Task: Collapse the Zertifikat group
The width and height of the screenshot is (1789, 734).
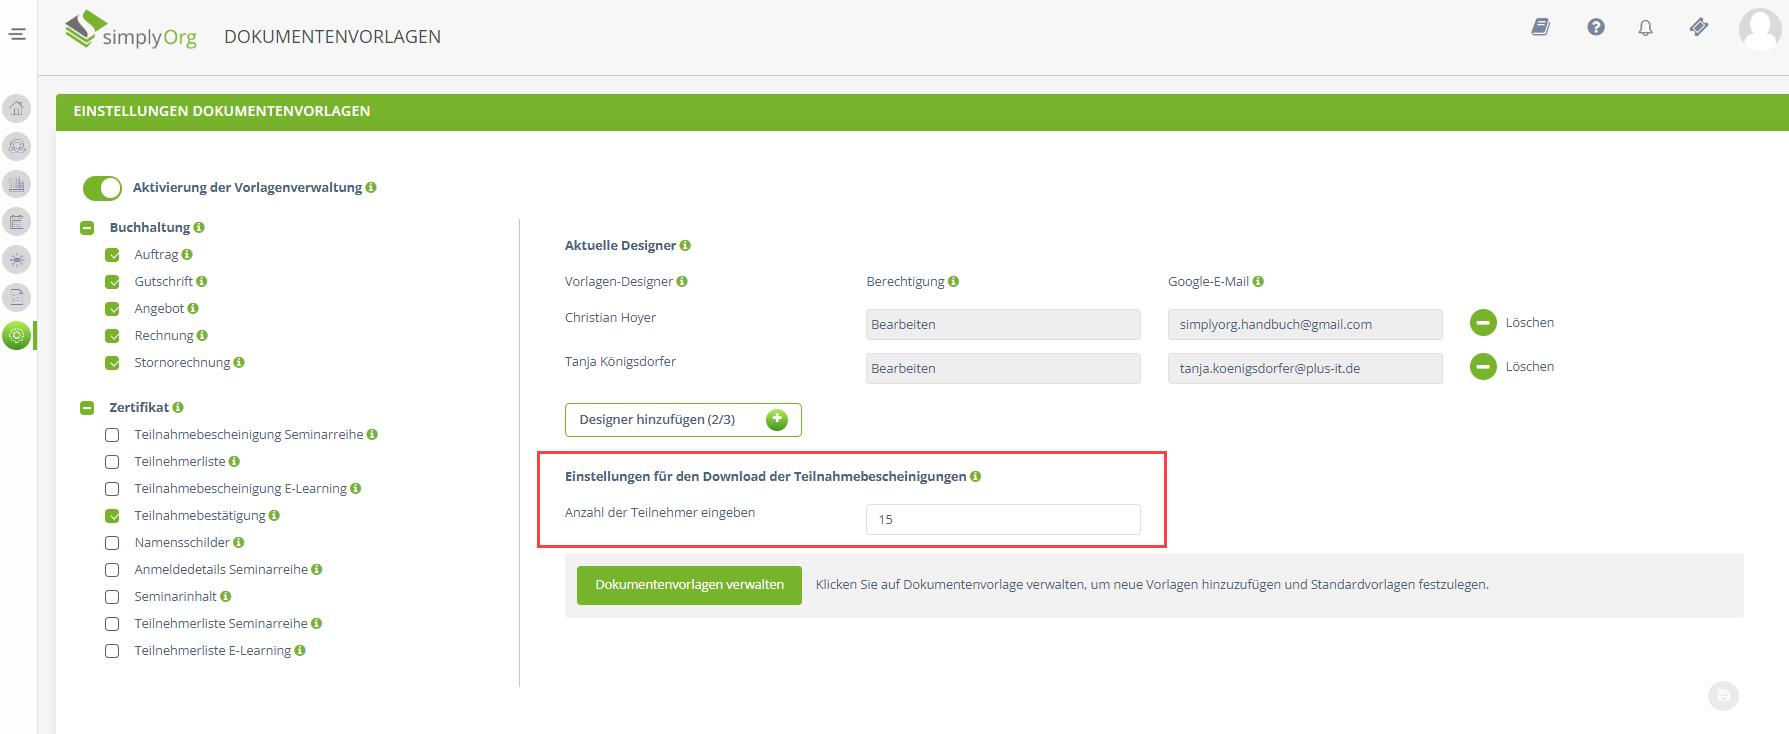Action: click(87, 408)
